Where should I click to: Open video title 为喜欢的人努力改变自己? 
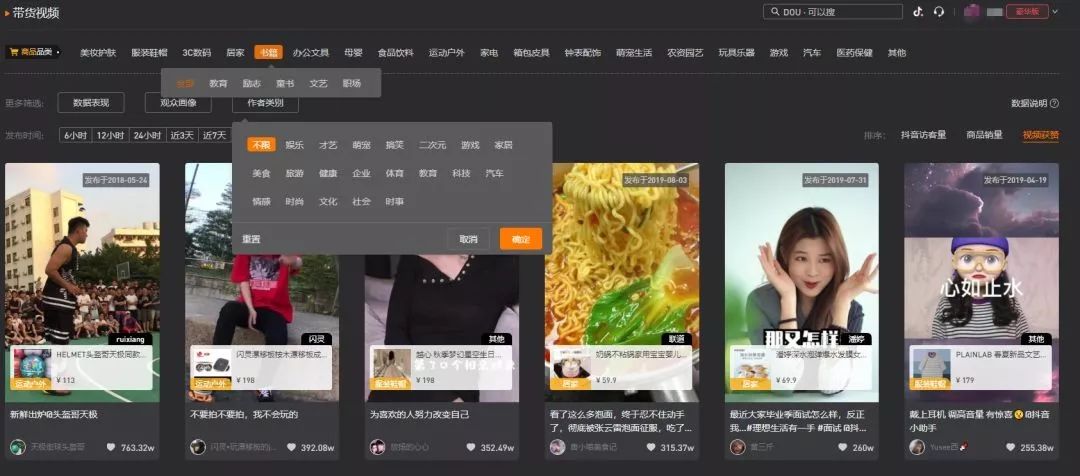click(419, 415)
